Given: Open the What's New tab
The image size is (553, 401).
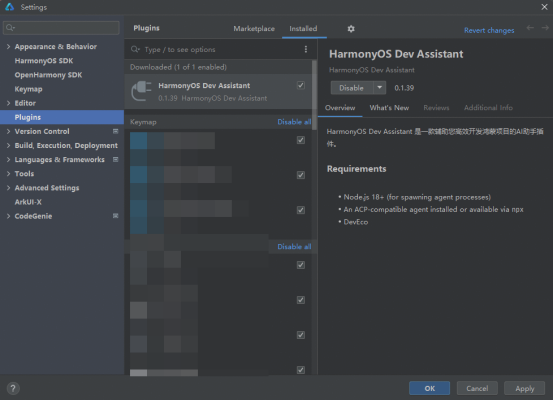Looking at the screenshot, I should coord(389,108).
